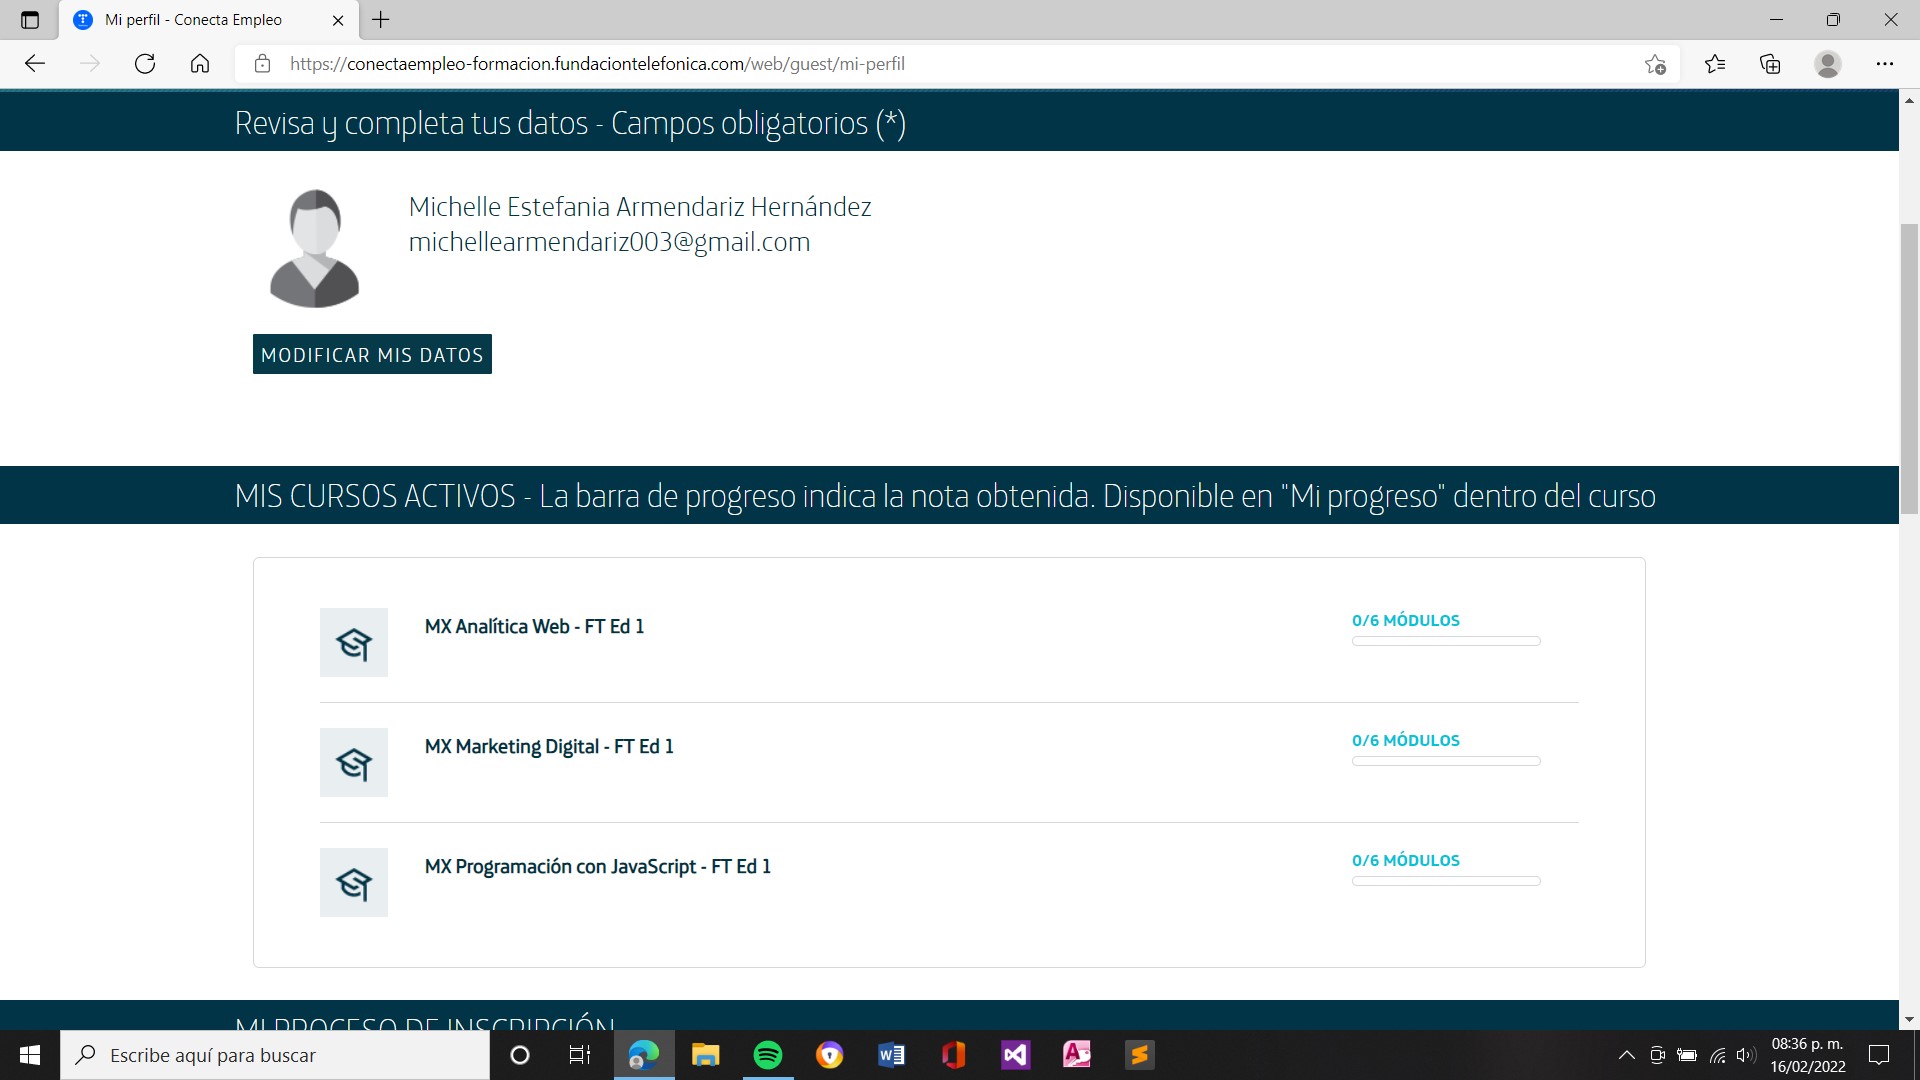Open the Wi-Fi network tray icon
1920x1080 pixels.
(x=1717, y=1055)
